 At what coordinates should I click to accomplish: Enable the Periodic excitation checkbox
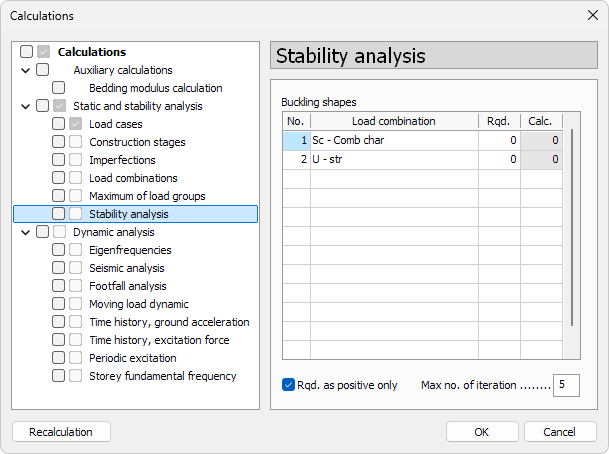click(58, 358)
